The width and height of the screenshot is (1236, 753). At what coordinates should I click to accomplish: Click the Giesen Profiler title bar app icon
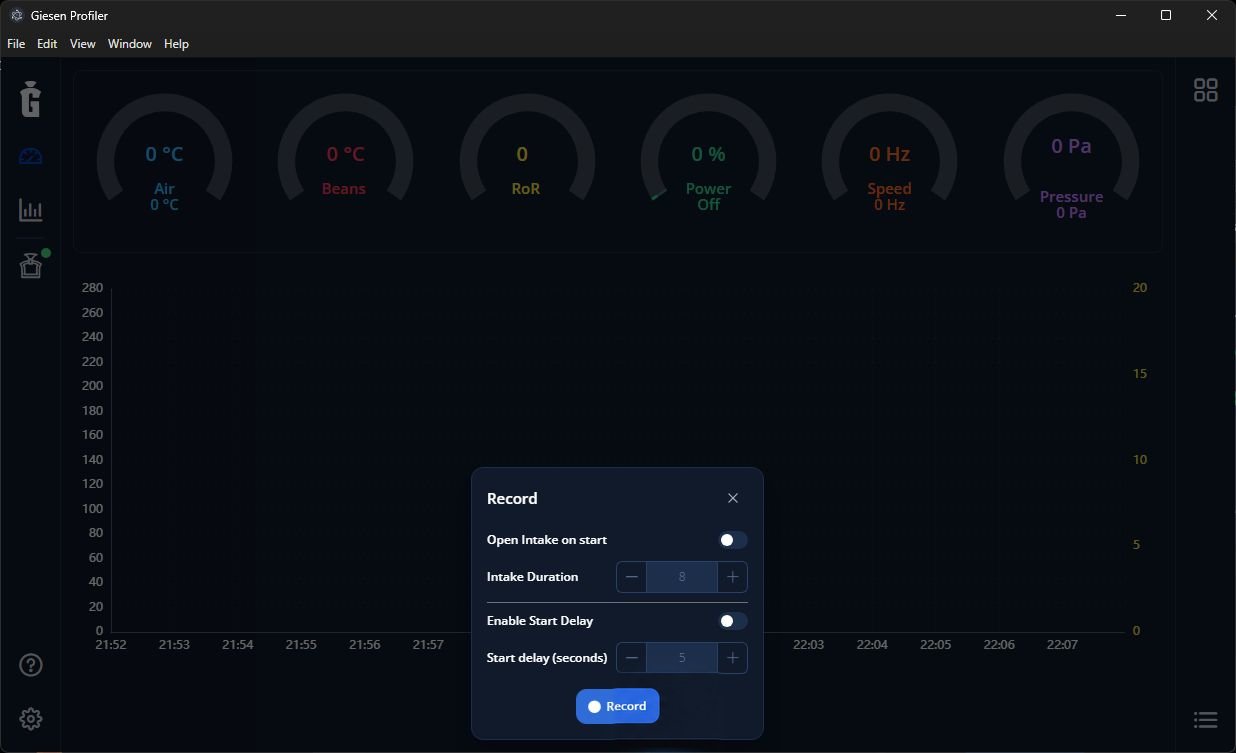[x=16, y=15]
